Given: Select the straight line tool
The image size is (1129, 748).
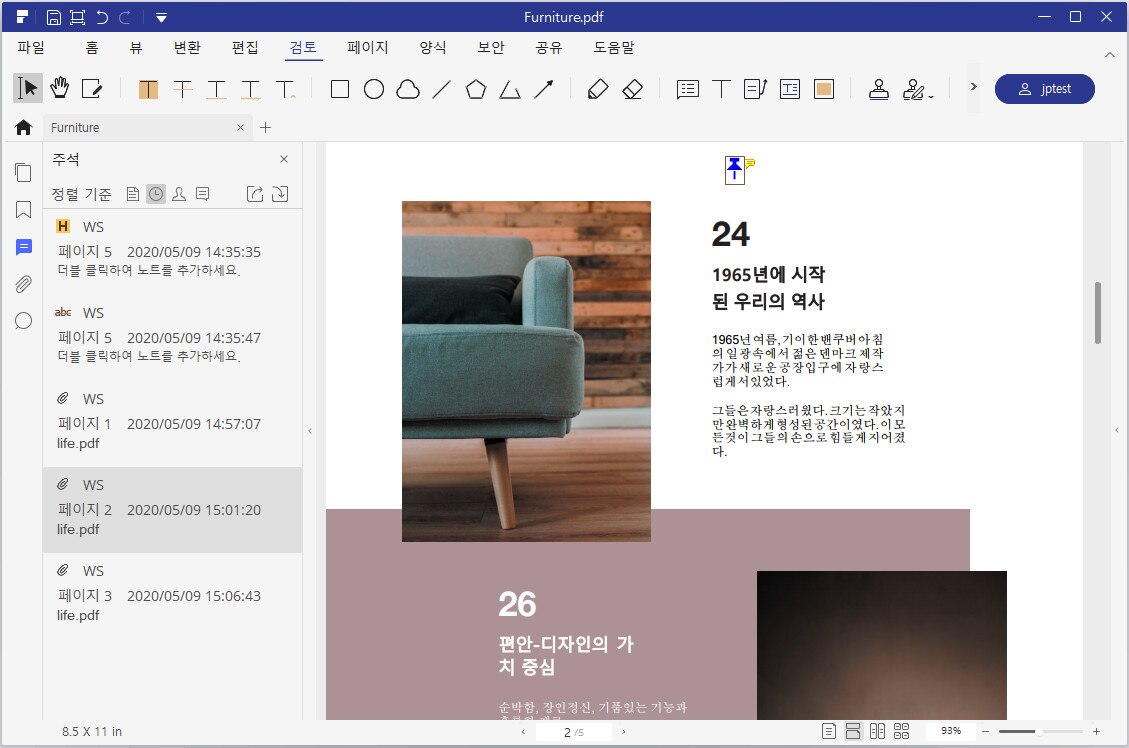Looking at the screenshot, I should coord(441,89).
